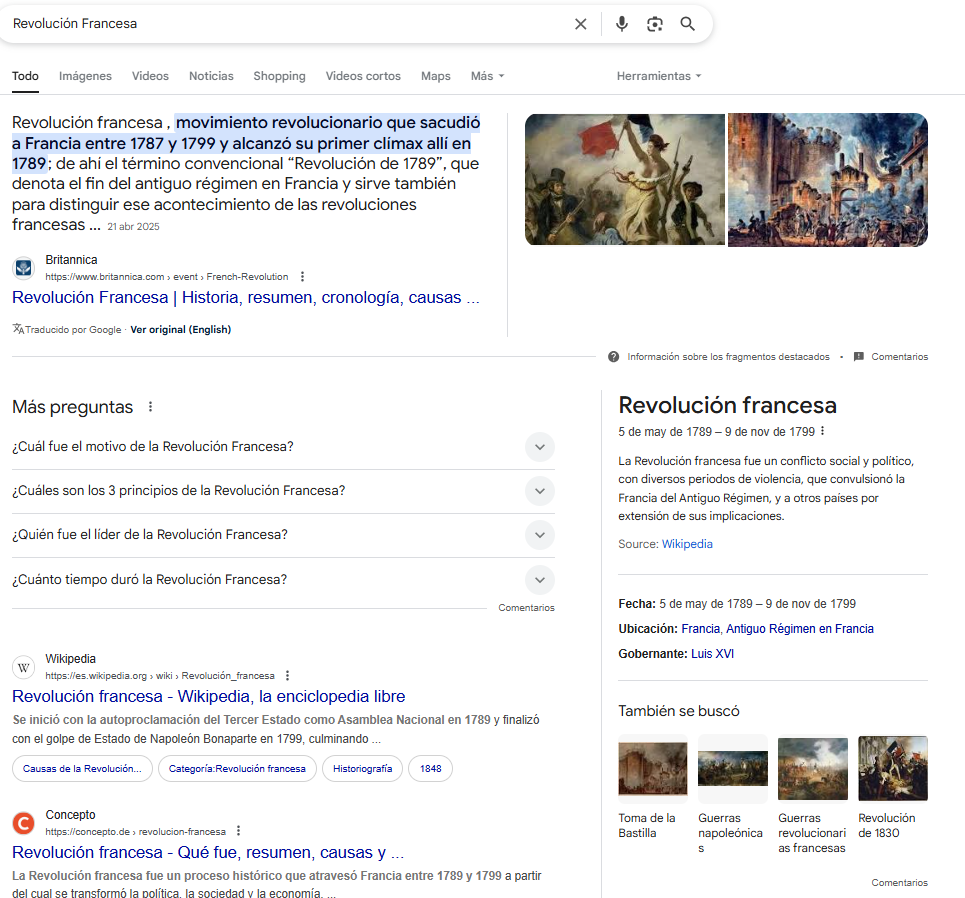This screenshot has width=965, height=898.
Task: Open image search with camera lens icon
Action: [655, 24]
